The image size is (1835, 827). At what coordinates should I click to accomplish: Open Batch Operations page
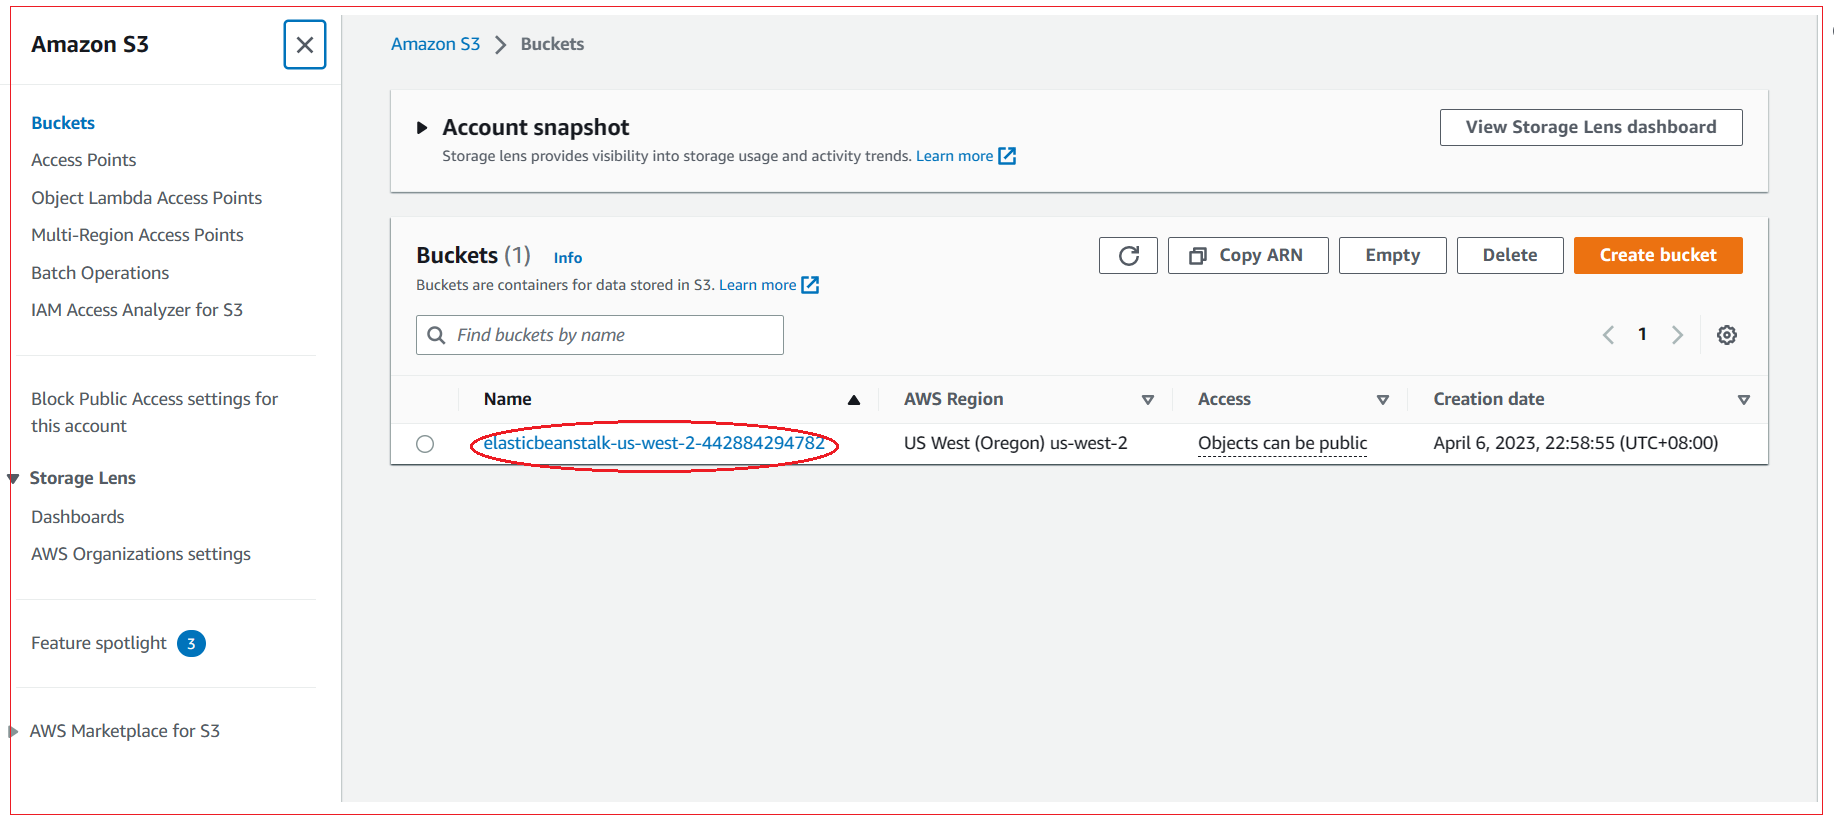[x=100, y=273]
